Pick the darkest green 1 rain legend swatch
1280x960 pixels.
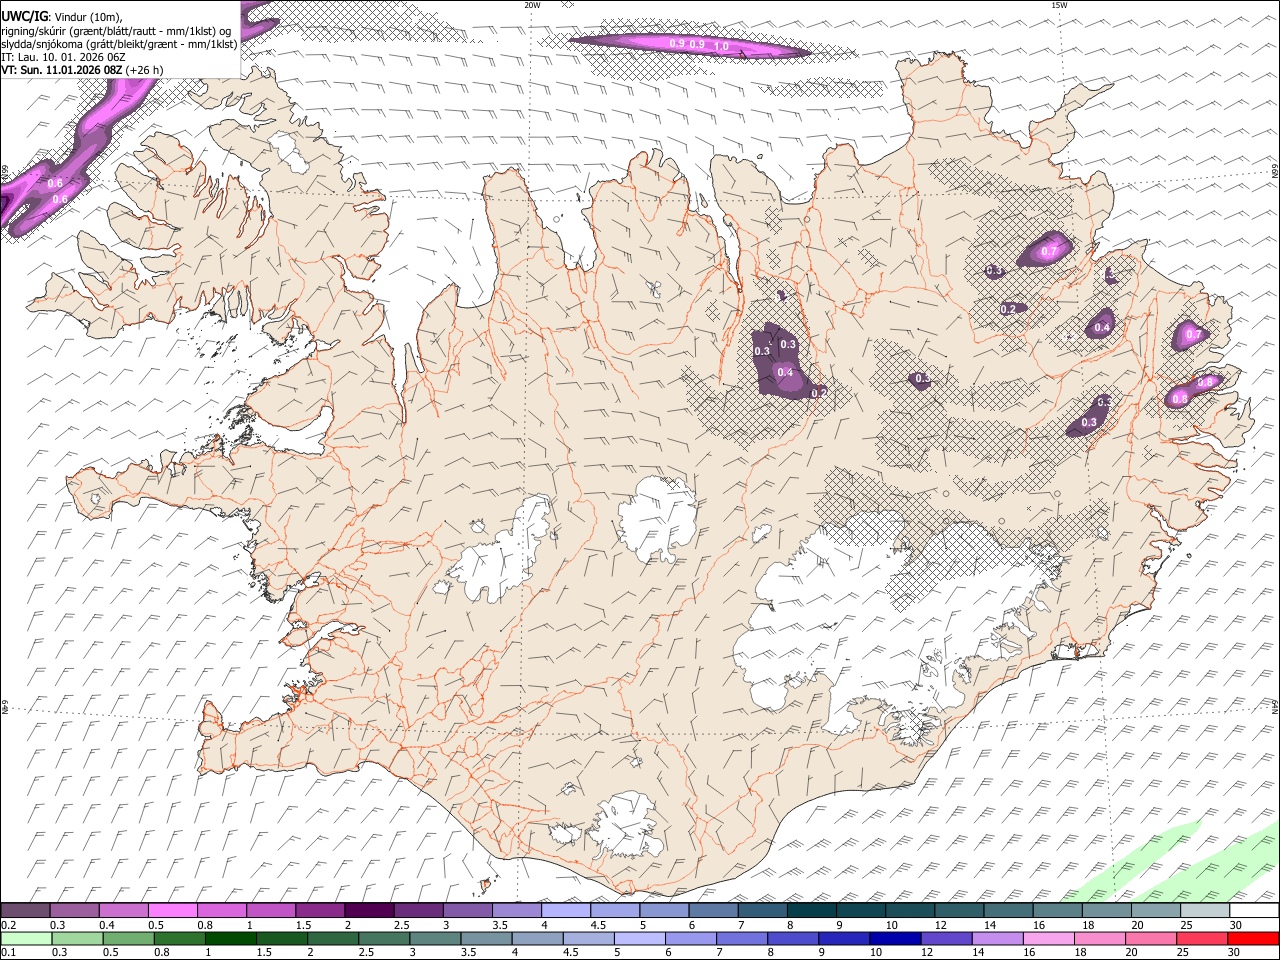click(230, 938)
